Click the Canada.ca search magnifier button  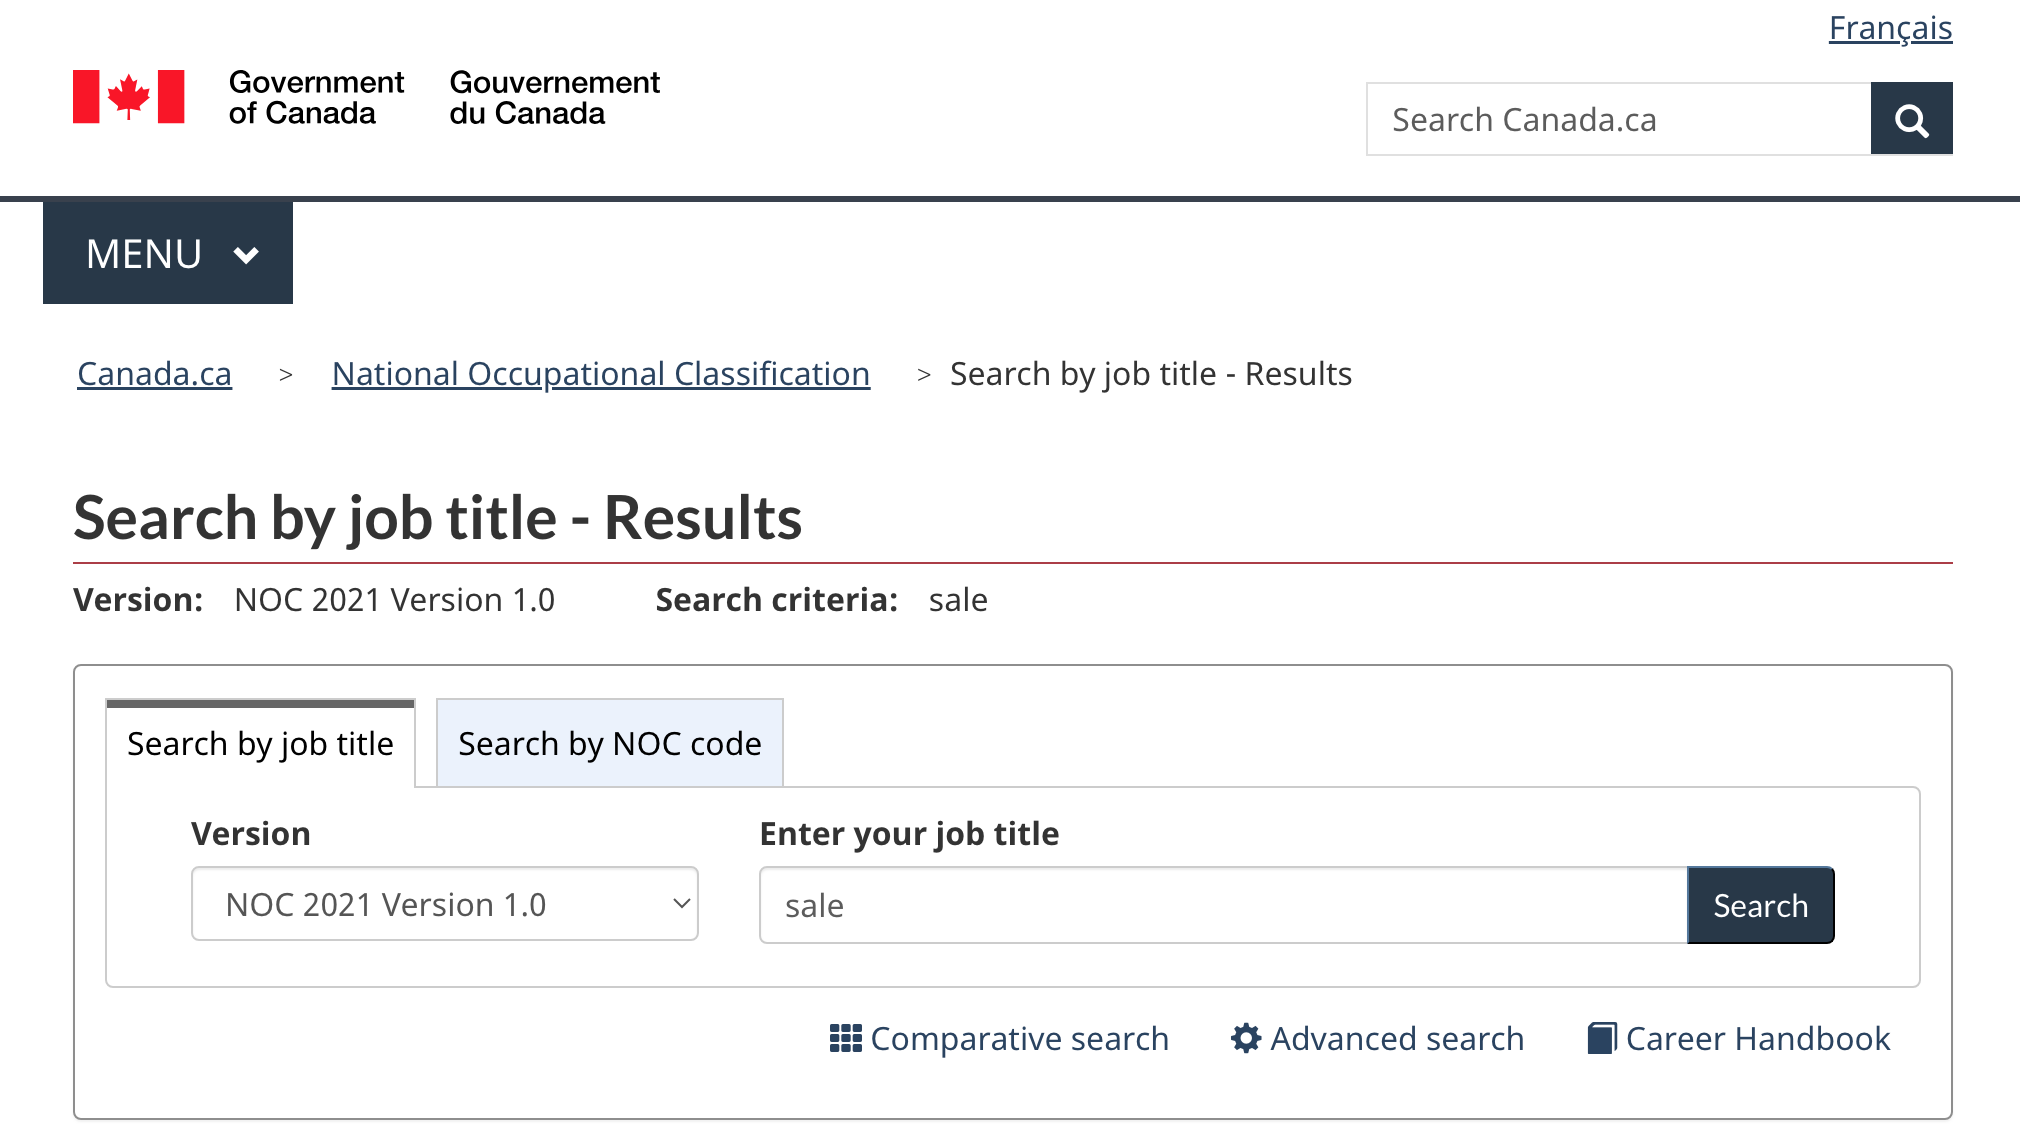coord(1911,119)
